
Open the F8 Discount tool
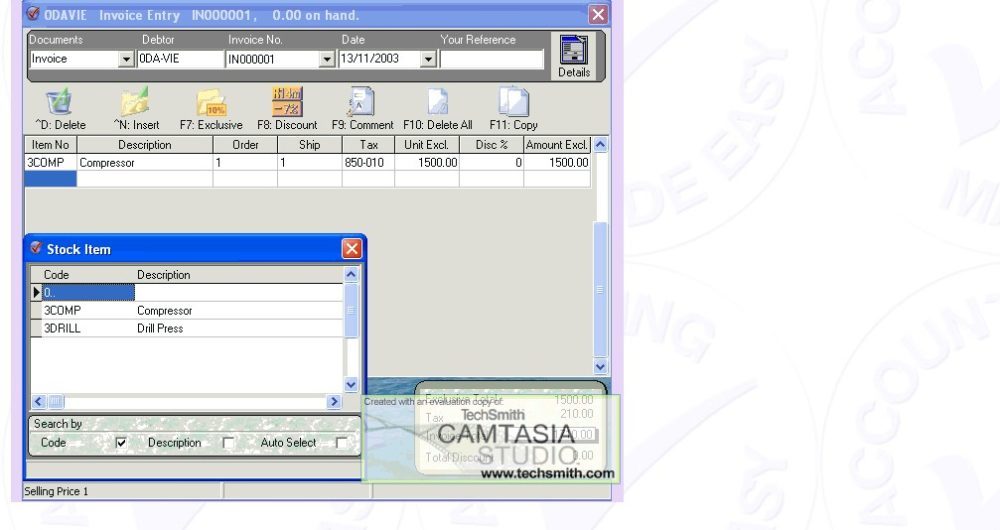coord(287,101)
